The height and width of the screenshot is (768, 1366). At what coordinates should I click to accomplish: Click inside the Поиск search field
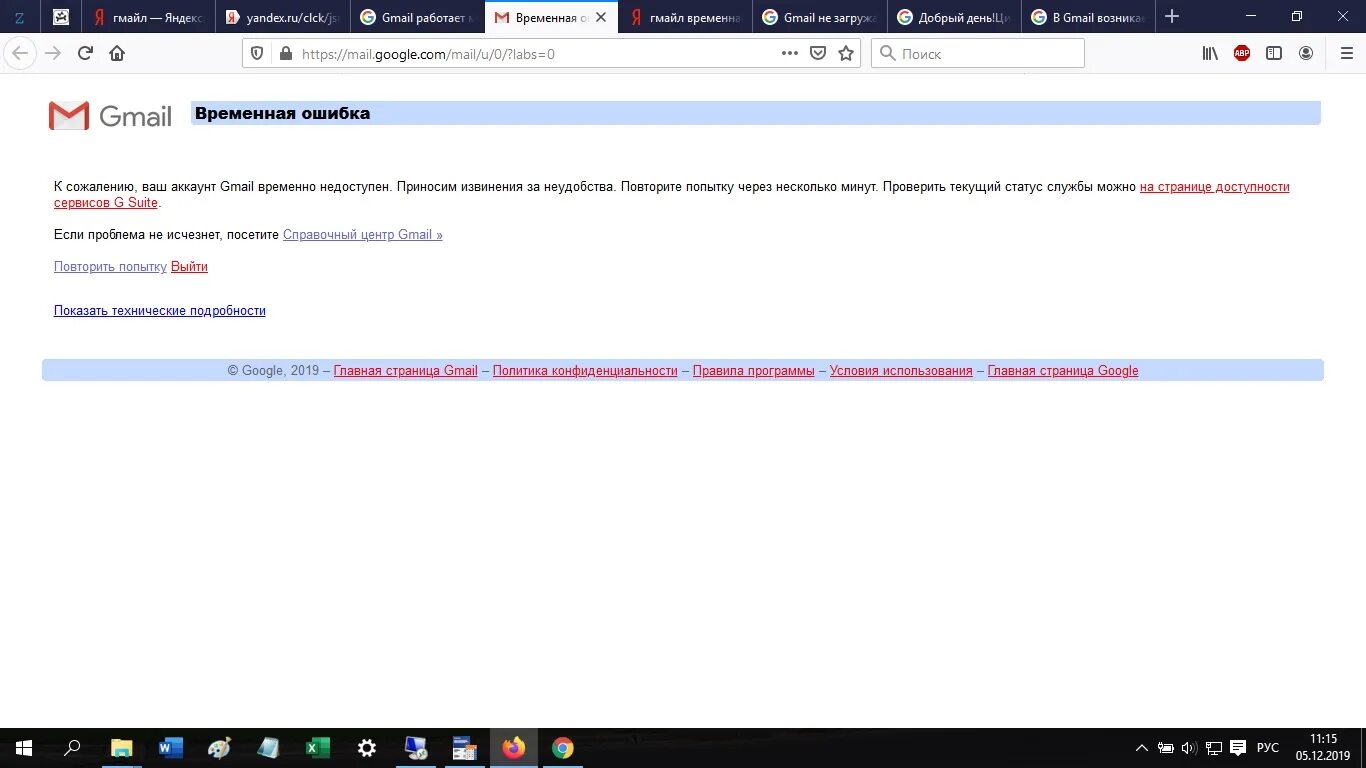[978, 54]
